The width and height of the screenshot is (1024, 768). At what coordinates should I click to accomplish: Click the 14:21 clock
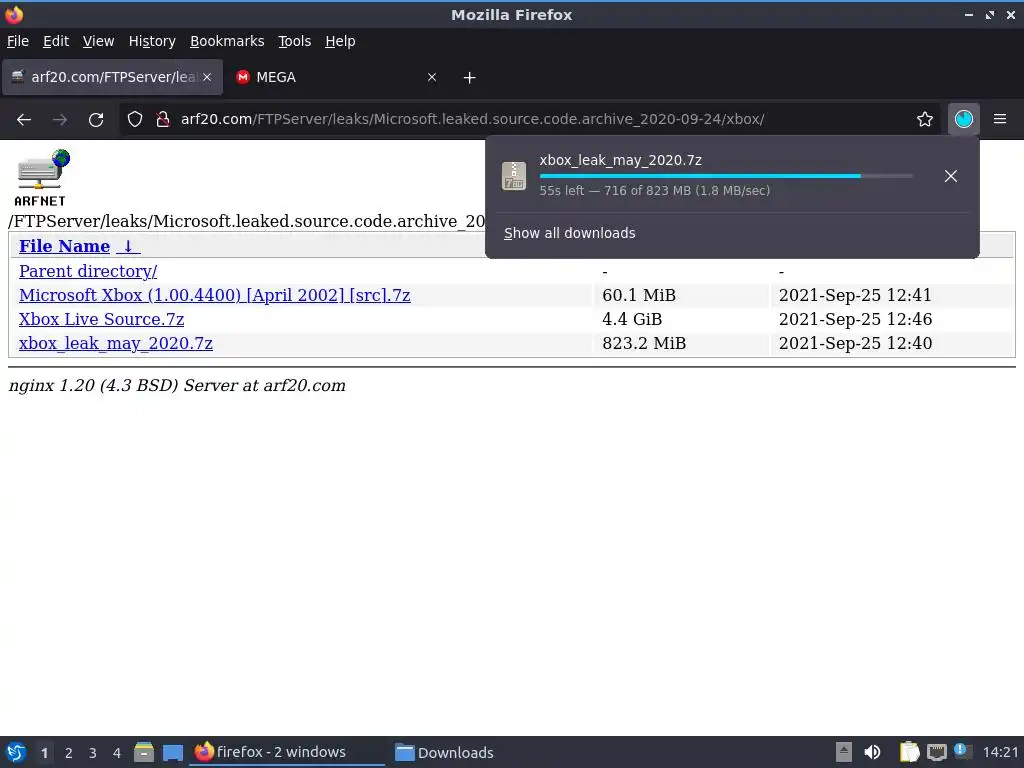point(1000,752)
